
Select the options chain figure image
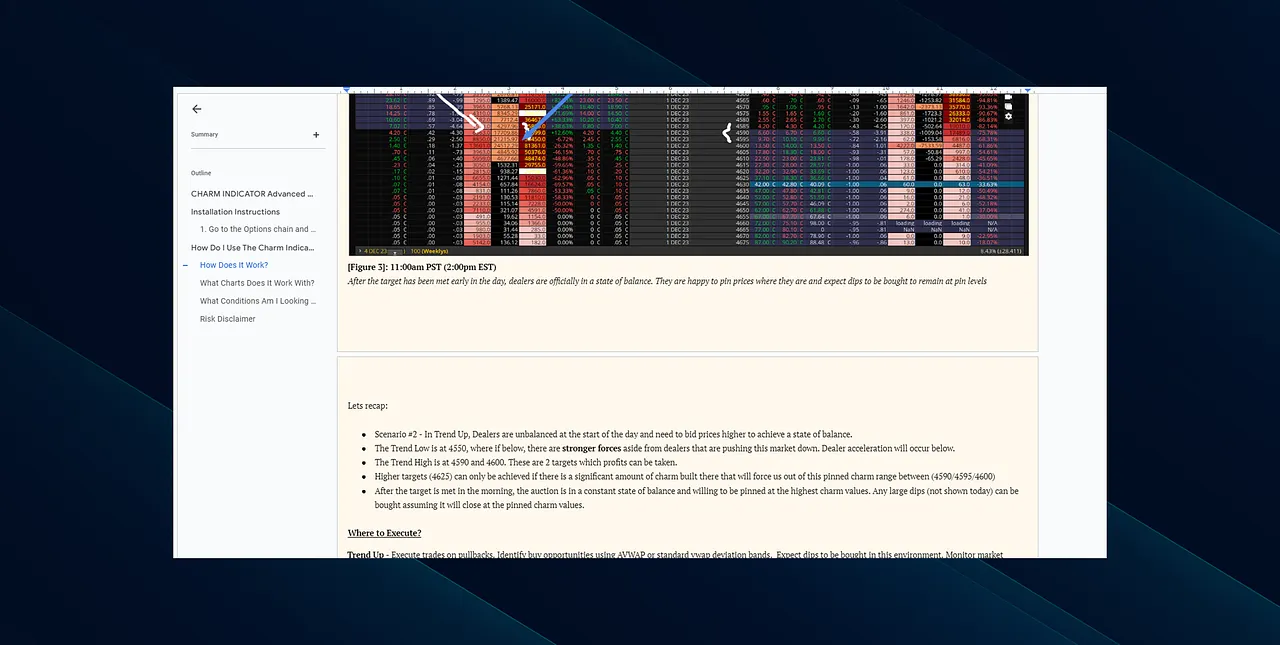coord(688,176)
